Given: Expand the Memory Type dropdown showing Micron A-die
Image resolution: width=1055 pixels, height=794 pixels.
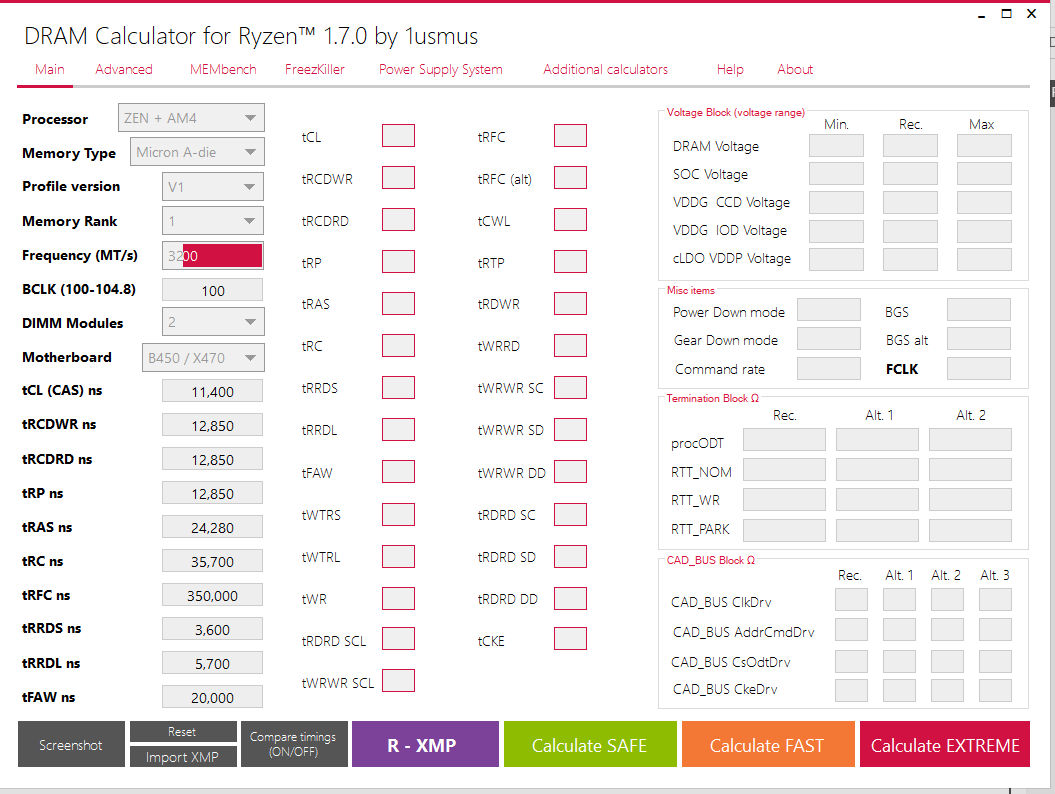Looking at the screenshot, I should (197, 152).
